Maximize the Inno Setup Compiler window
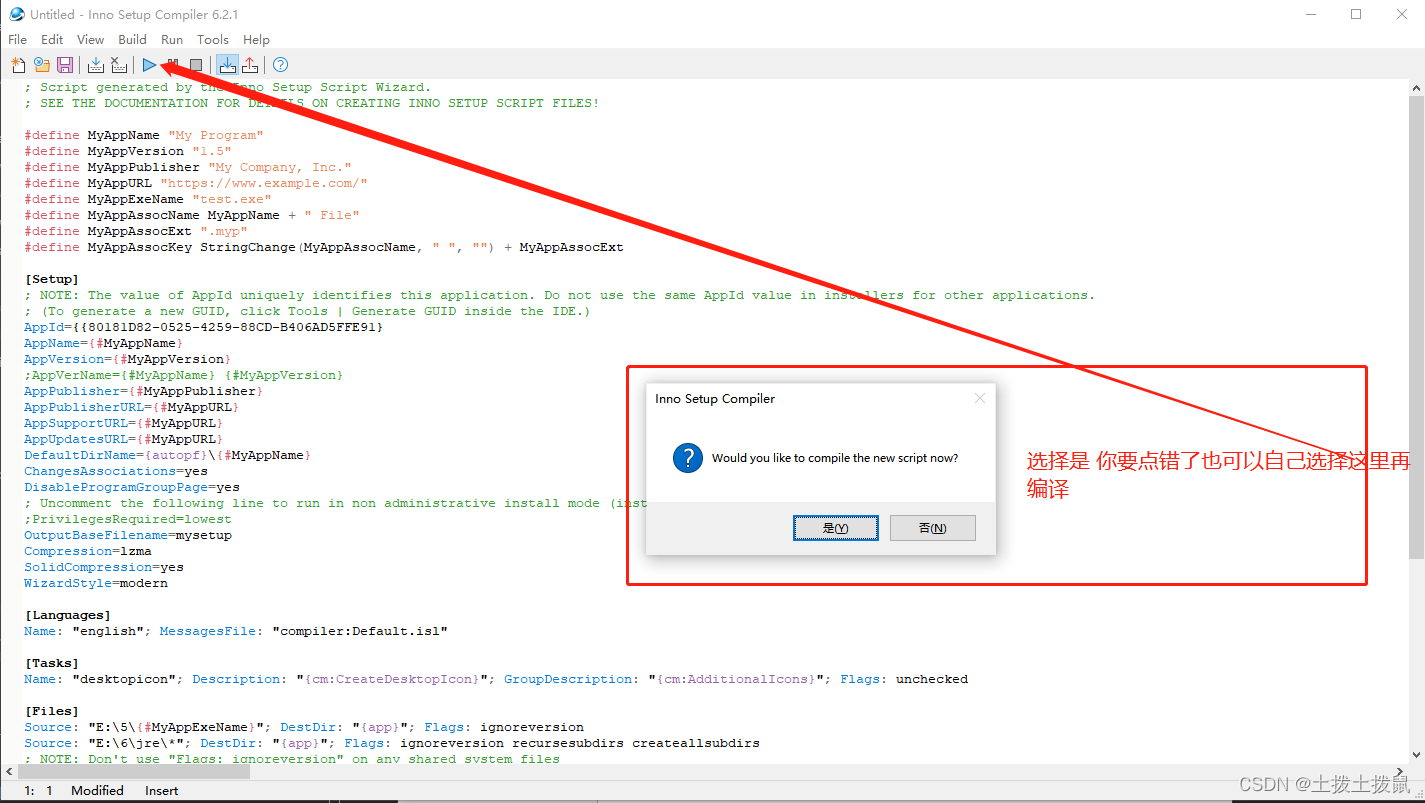This screenshot has width=1425, height=803. [1356, 14]
